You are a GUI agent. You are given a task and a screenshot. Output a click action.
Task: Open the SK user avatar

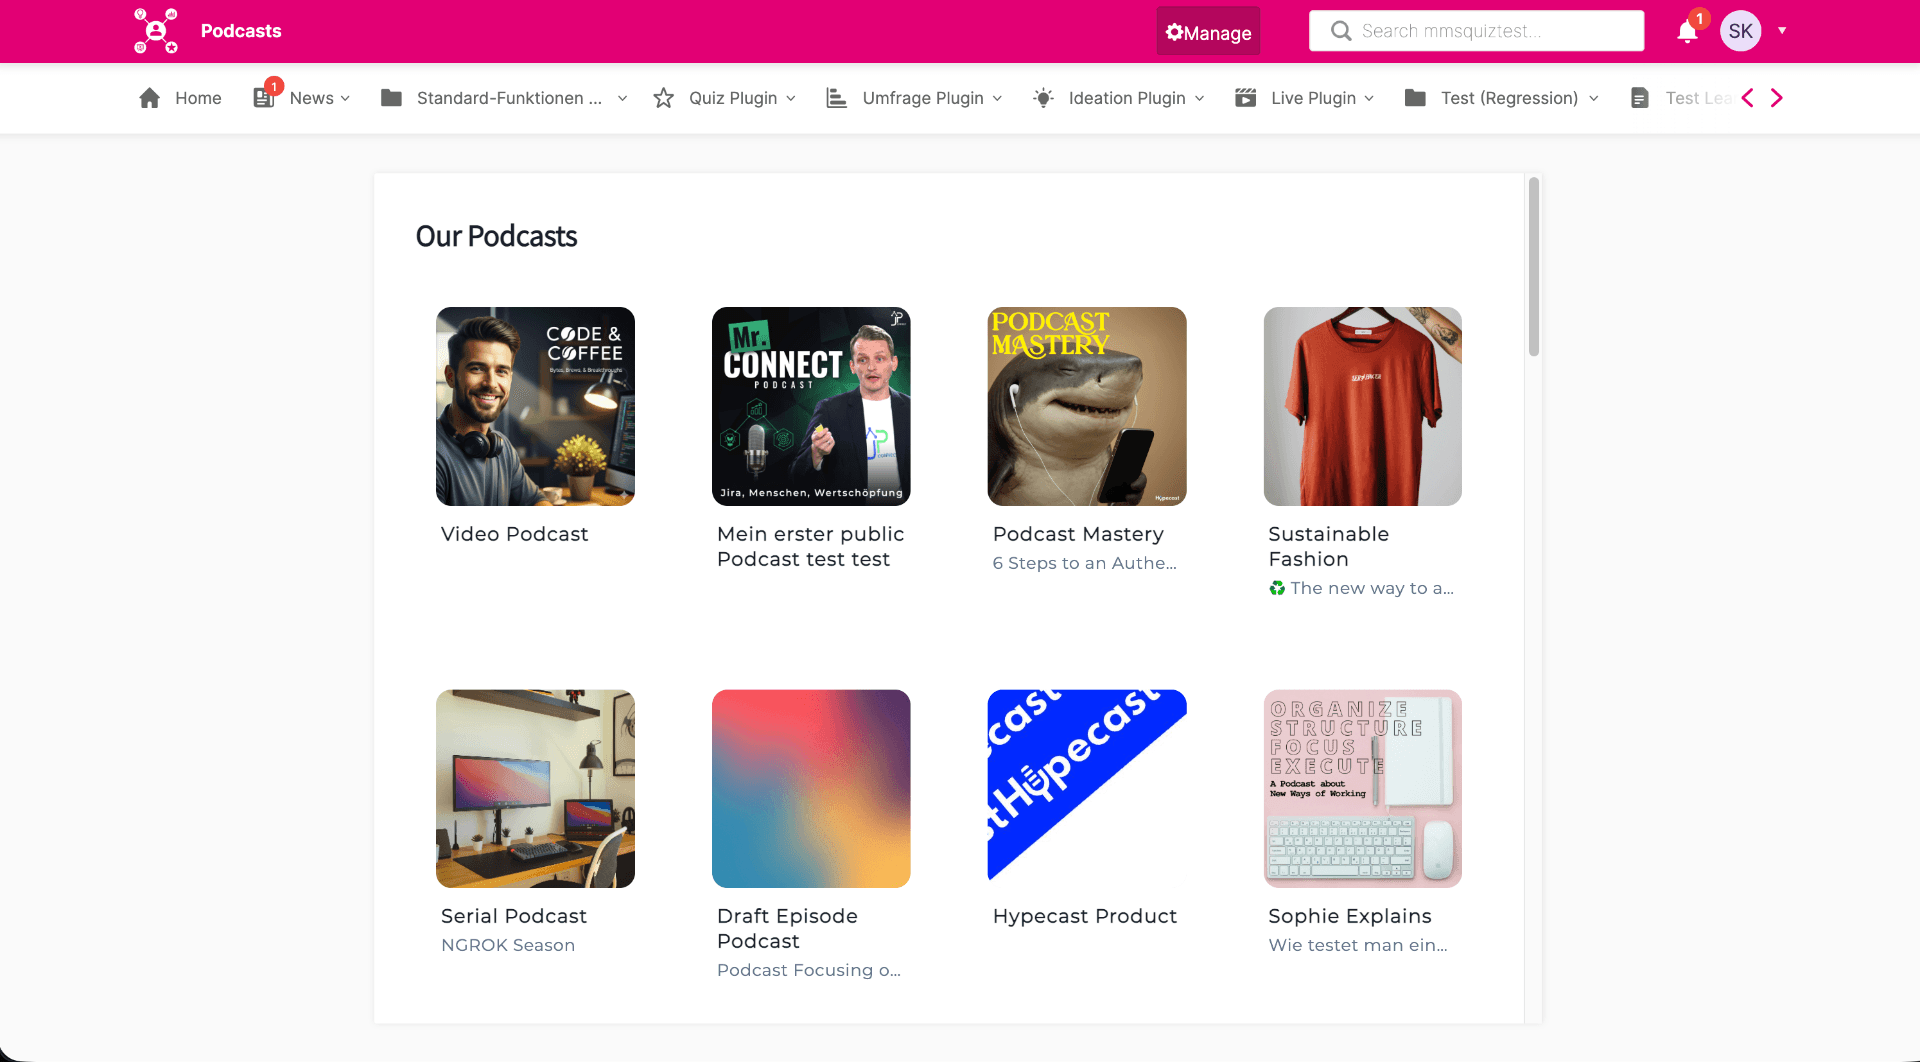[1741, 31]
